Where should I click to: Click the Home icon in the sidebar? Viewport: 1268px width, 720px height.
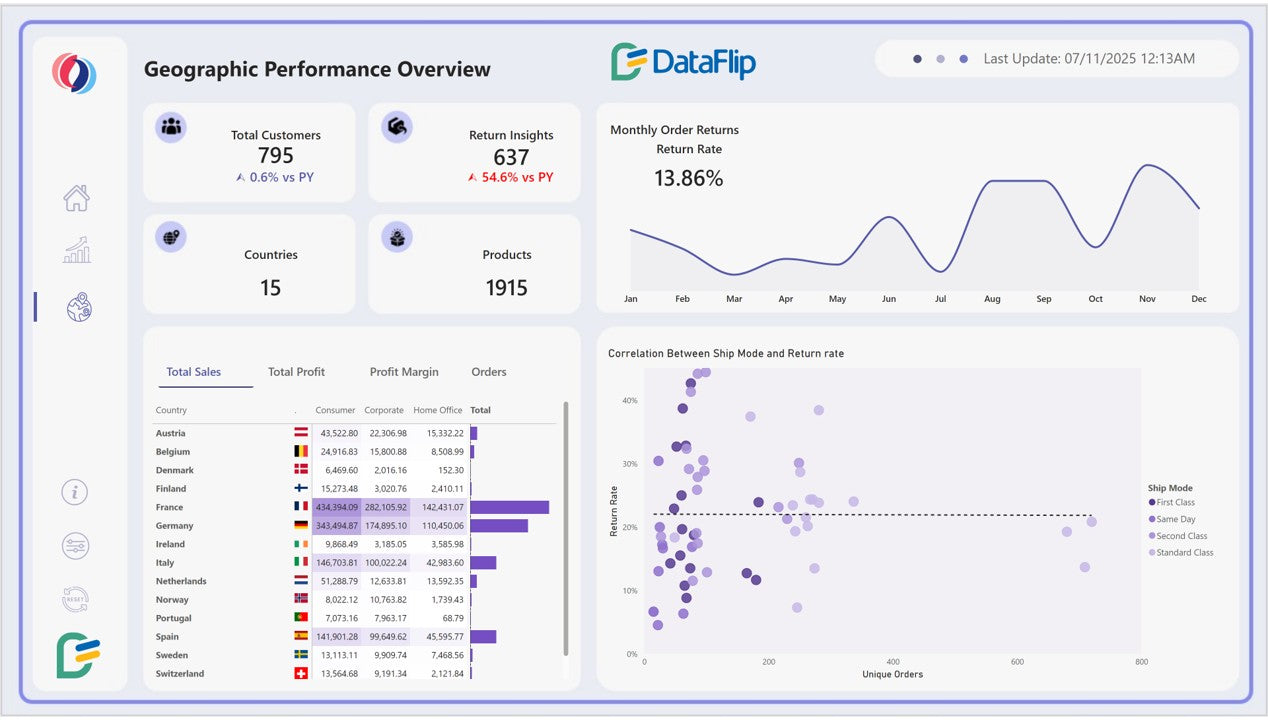click(x=75, y=199)
